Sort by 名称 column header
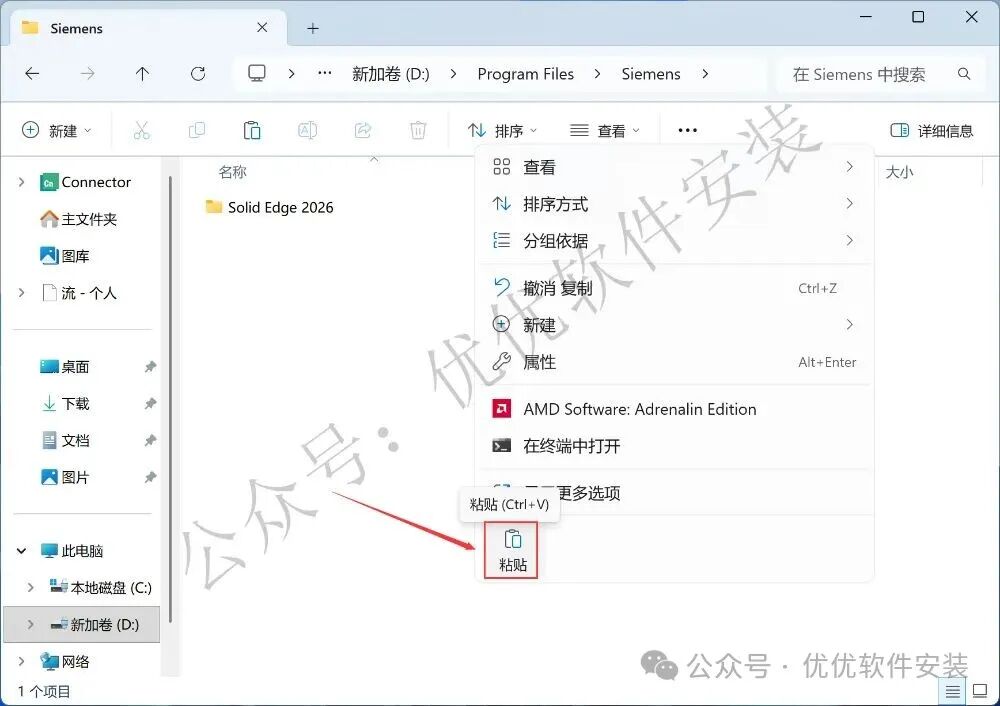The width and height of the screenshot is (1000, 706). 232,172
